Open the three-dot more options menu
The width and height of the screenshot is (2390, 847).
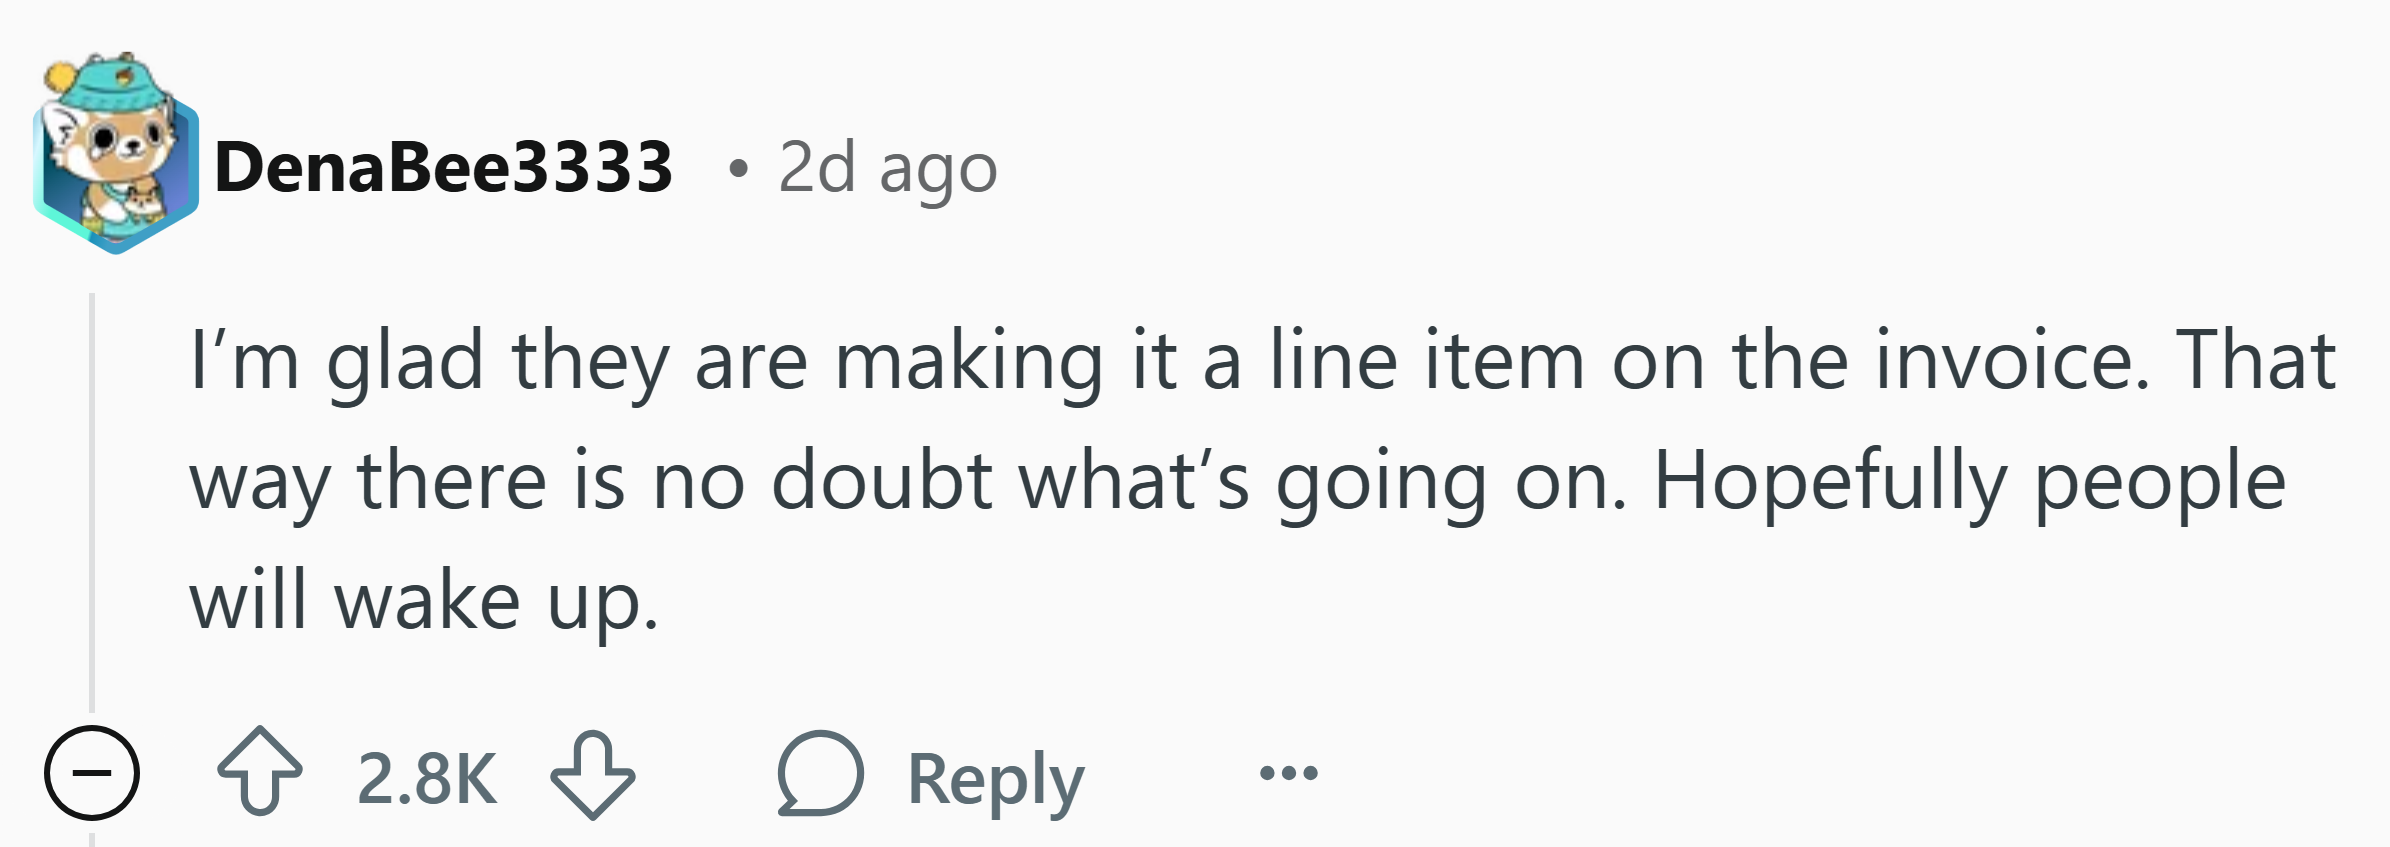click(x=1289, y=772)
